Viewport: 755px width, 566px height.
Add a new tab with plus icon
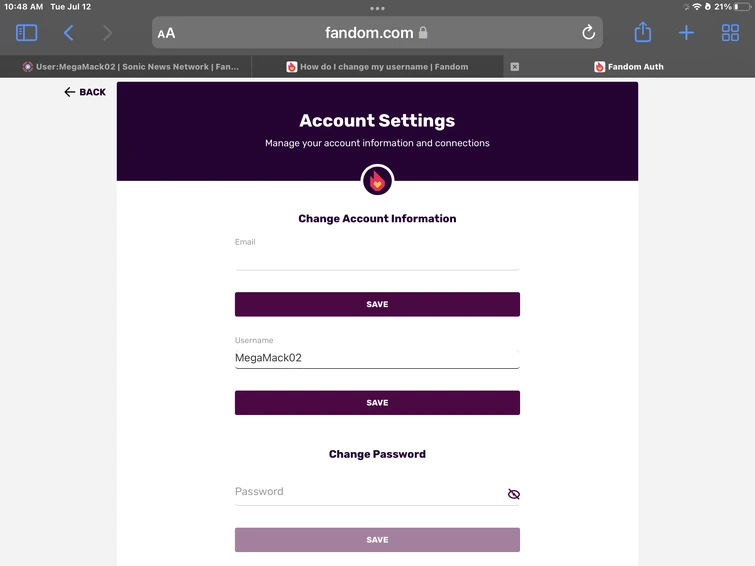point(687,33)
